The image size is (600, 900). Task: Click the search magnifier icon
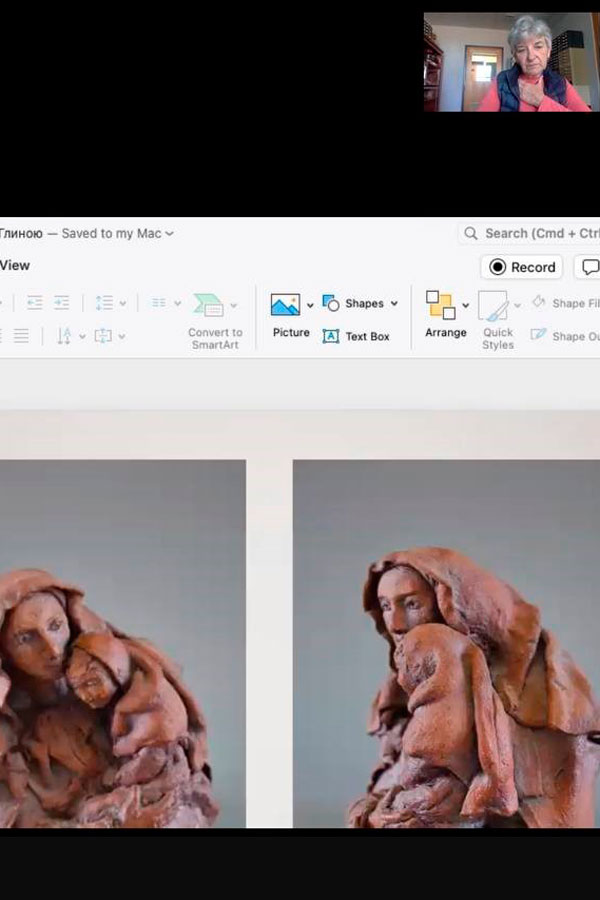point(471,233)
